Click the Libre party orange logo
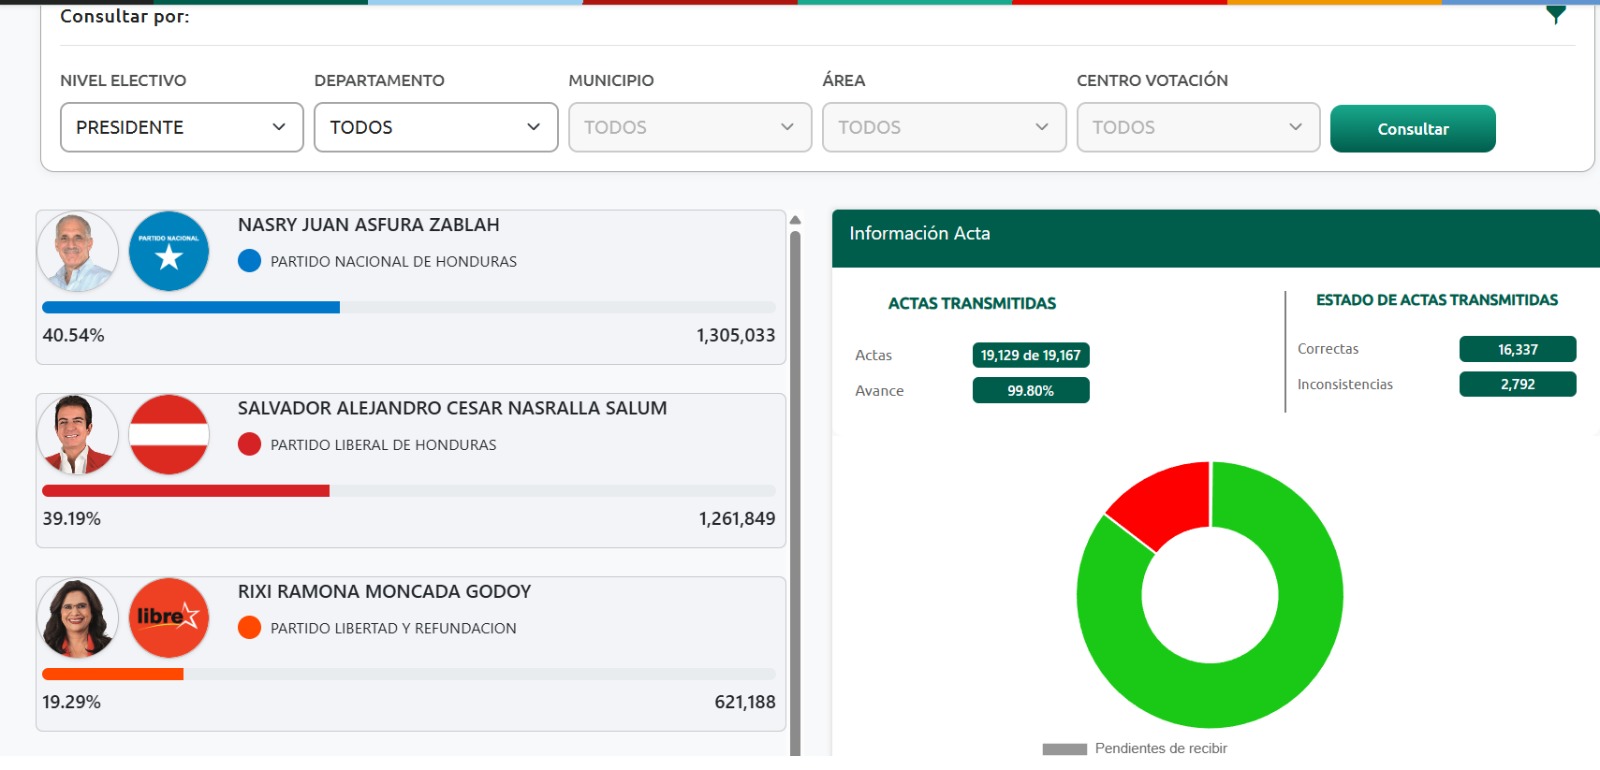Viewport: 1600px width, 770px height. (169, 618)
